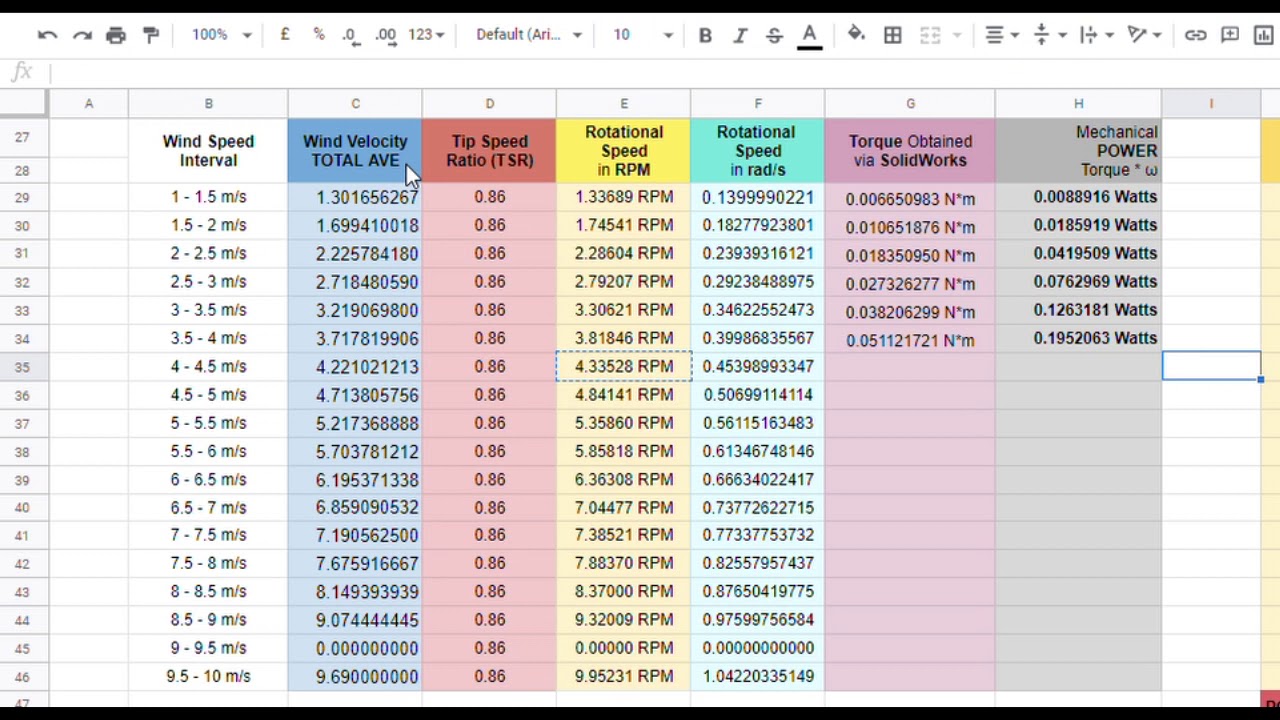Toggle italic formatting
The image size is (1280, 720).
pos(740,35)
